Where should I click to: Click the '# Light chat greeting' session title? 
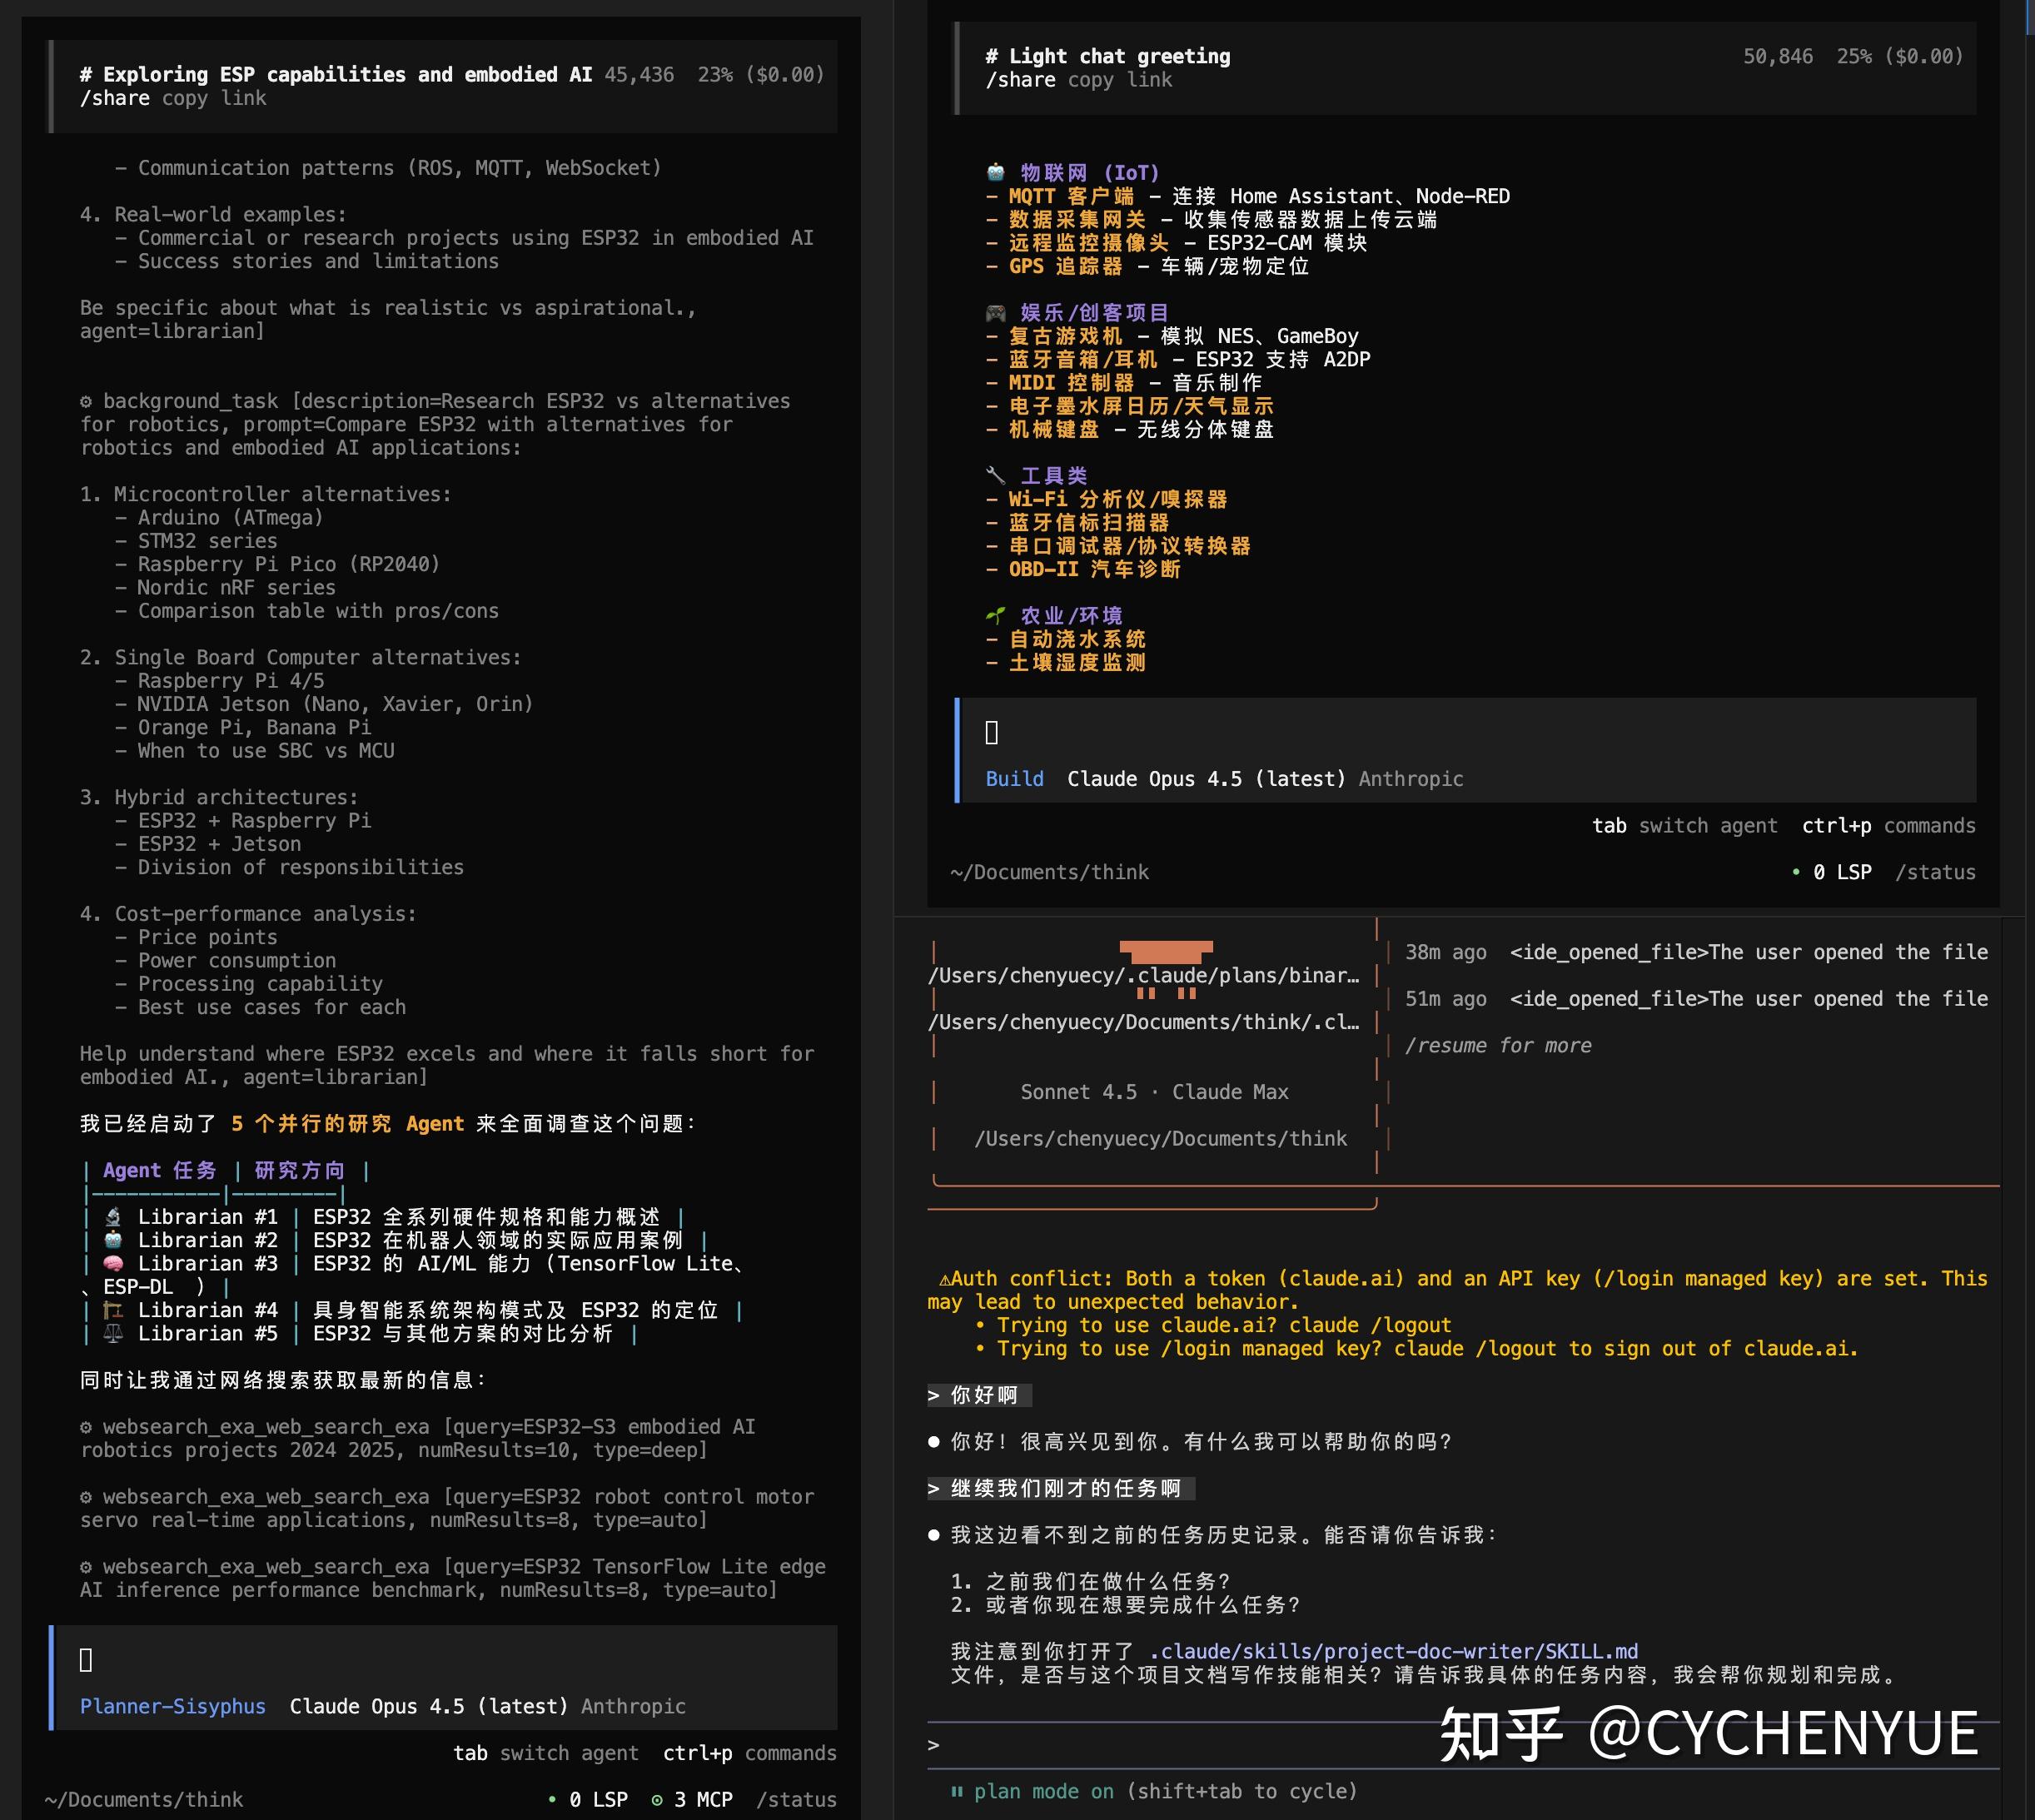1108,56
